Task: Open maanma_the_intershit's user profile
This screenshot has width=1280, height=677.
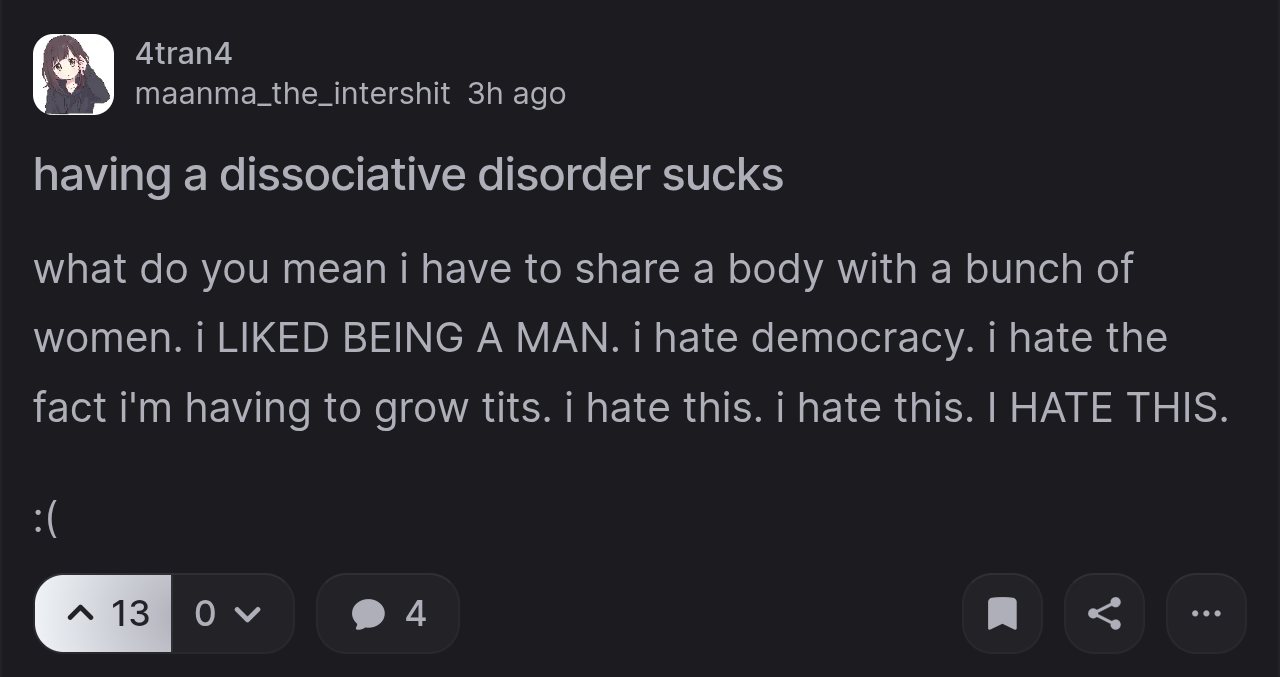Action: click(292, 94)
